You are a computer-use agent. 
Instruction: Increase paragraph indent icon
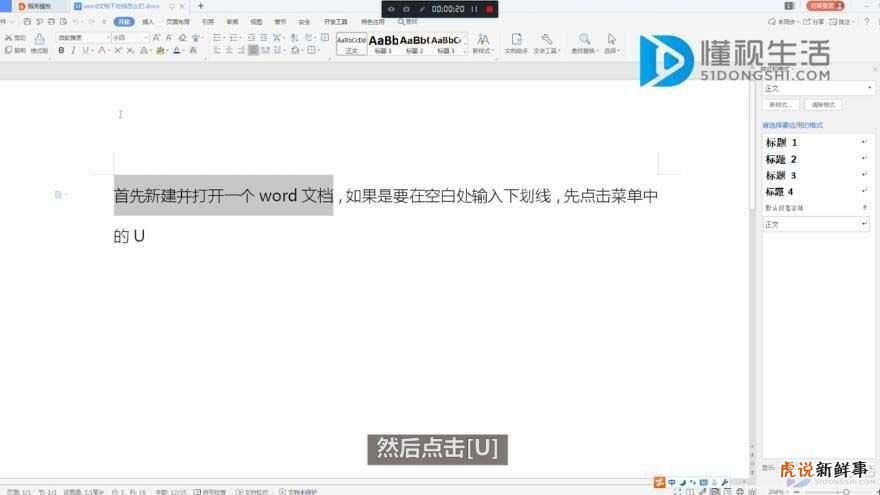(x=263, y=38)
